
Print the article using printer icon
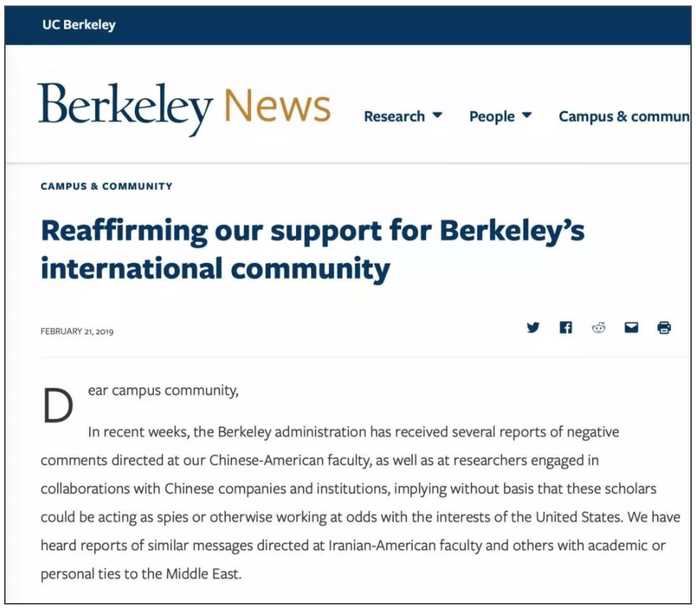coord(664,328)
